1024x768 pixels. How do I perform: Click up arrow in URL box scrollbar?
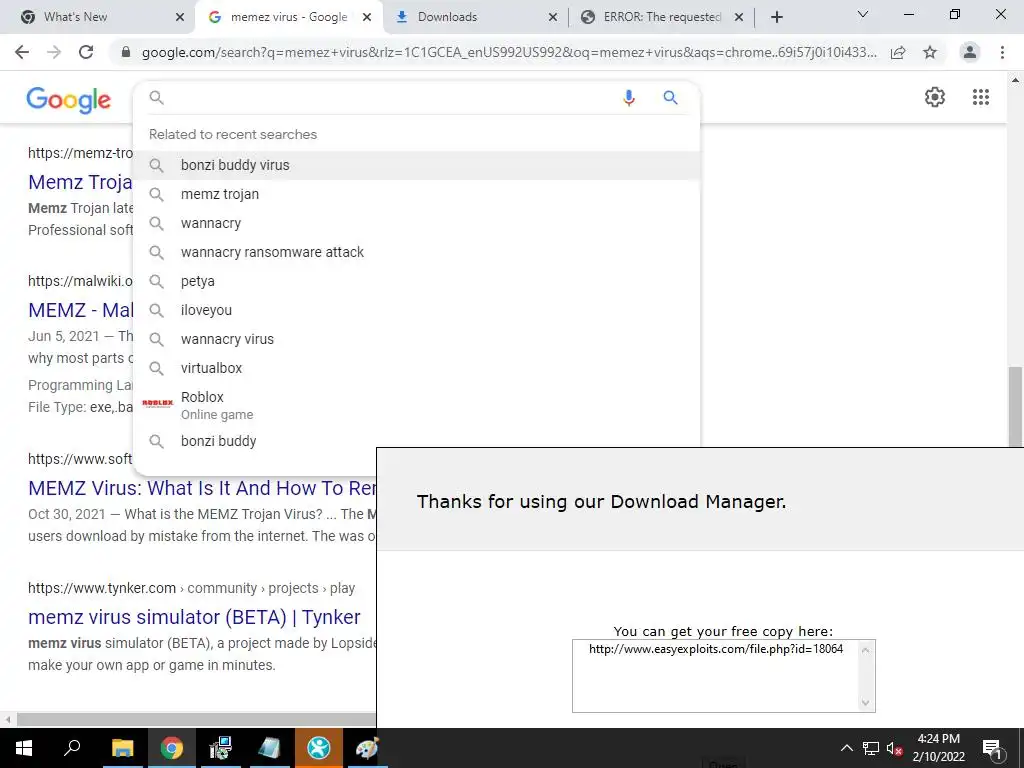pos(866,650)
